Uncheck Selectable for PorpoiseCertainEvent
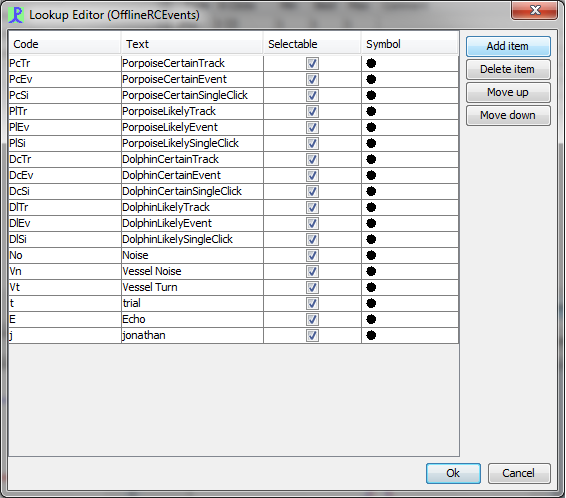The height and width of the screenshot is (498, 566). (312, 79)
